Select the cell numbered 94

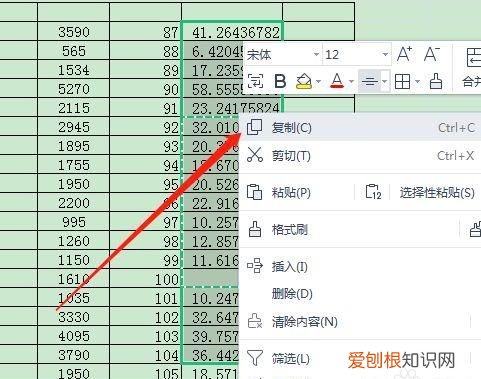(145, 165)
